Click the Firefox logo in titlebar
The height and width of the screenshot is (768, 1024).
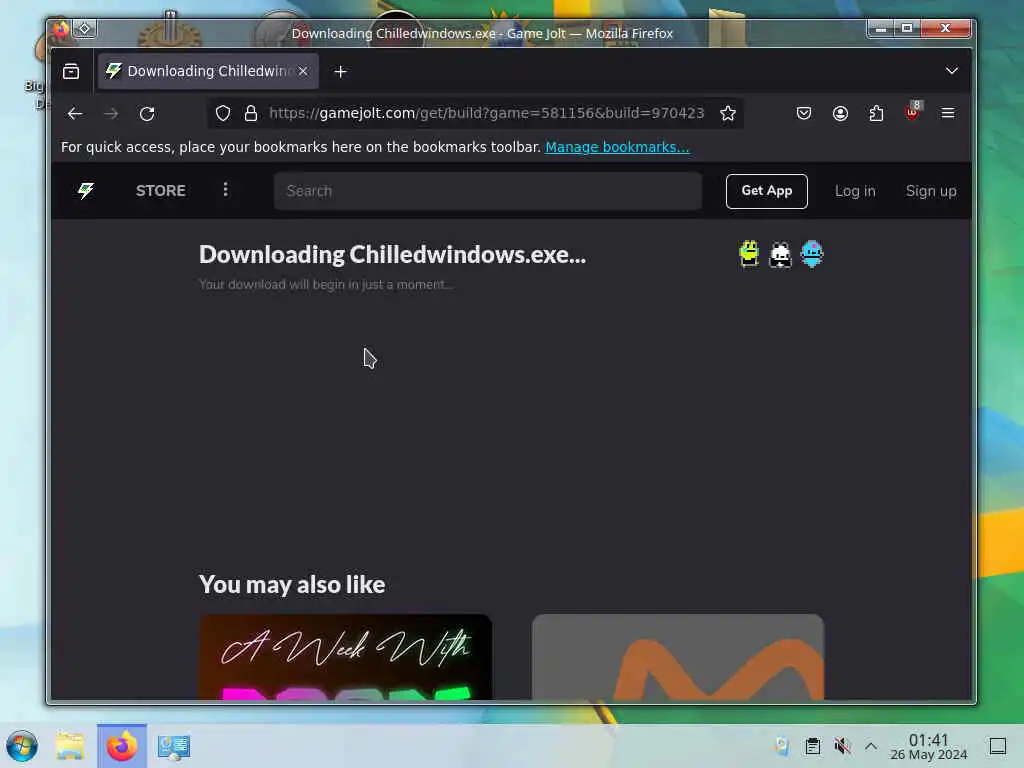(61, 29)
